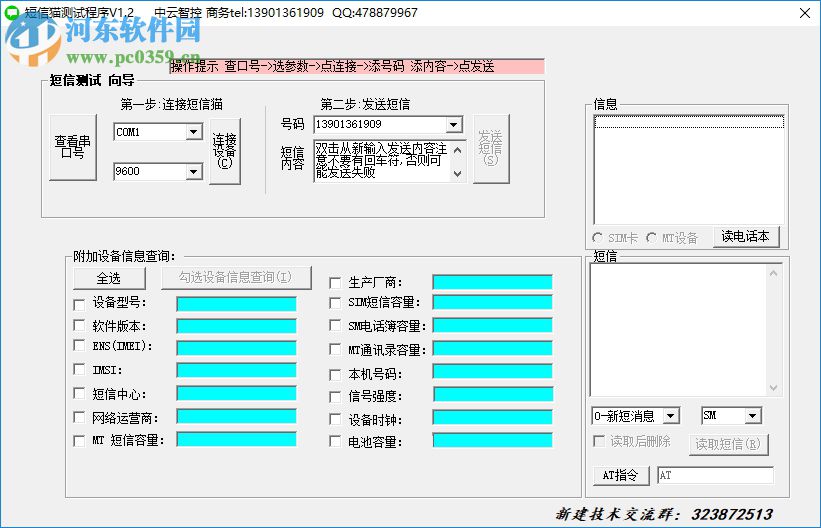The image size is (821, 528).
Task: Click the cyan 生产厂商 value field
Action: tap(493, 282)
